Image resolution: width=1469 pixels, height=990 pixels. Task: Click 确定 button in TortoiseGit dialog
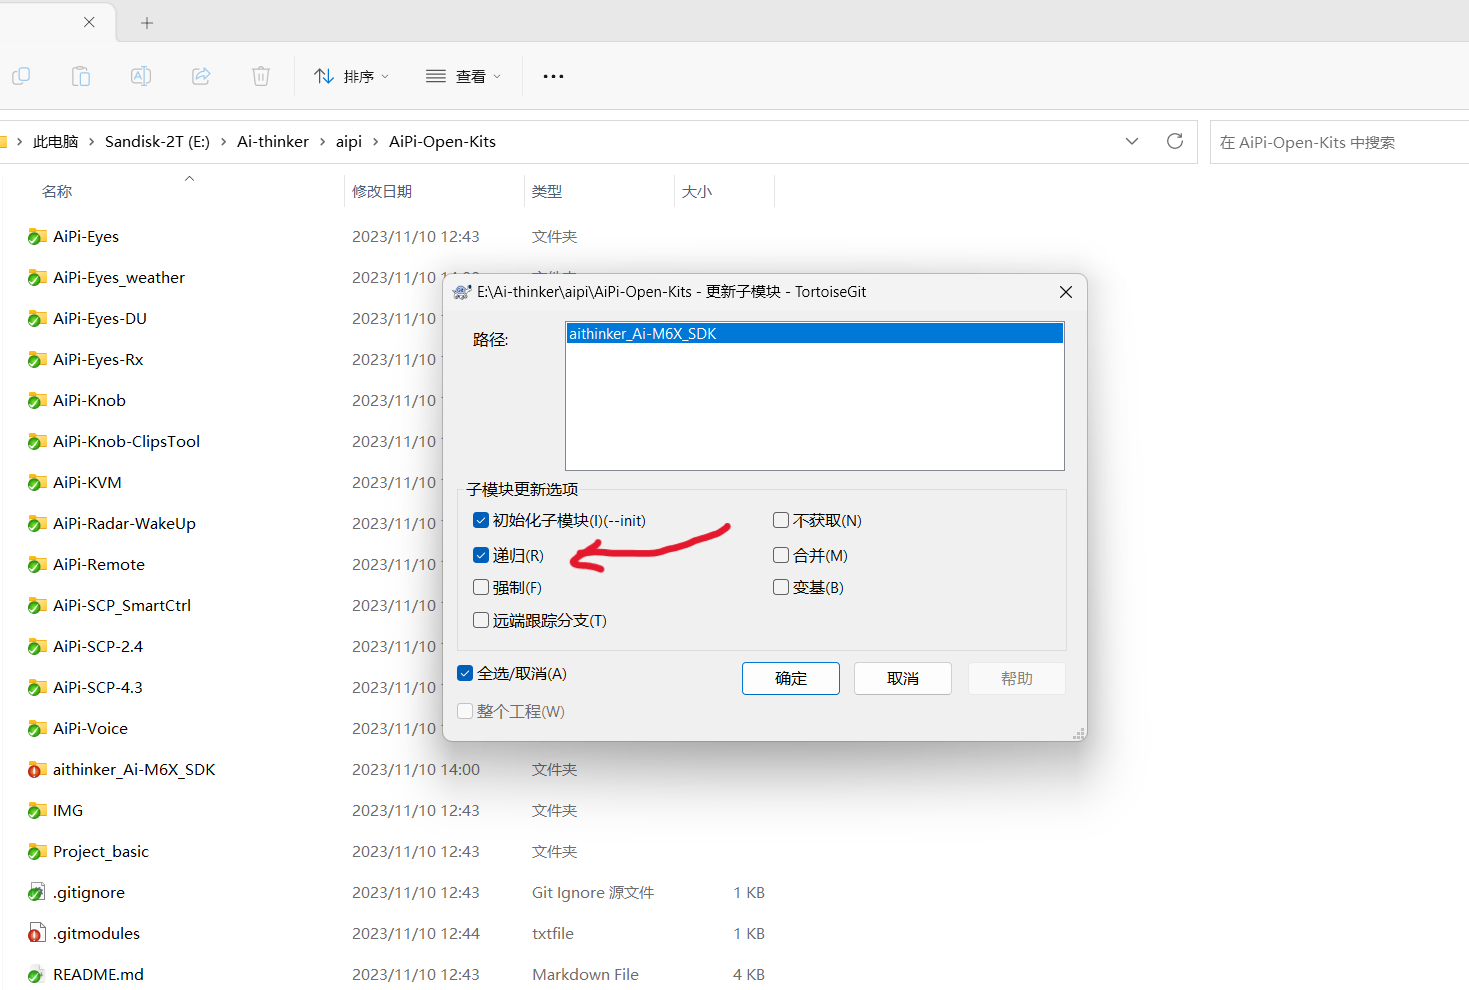(791, 678)
